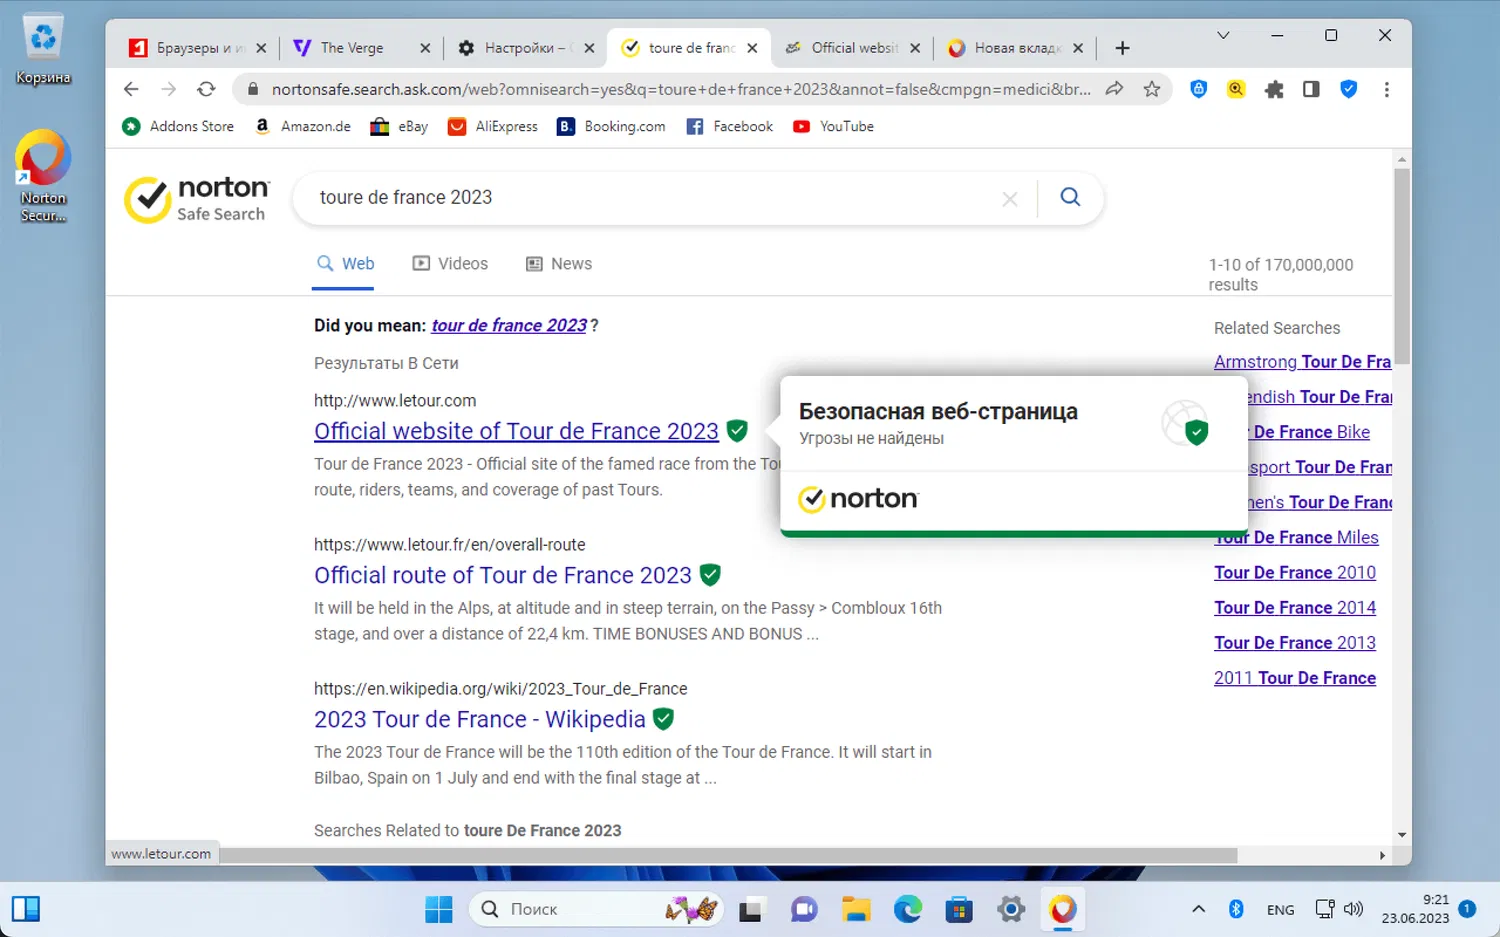Screen dimensions: 1500x937
Task: Click the green shield beside the Wikipedia result
Action: tap(663, 718)
